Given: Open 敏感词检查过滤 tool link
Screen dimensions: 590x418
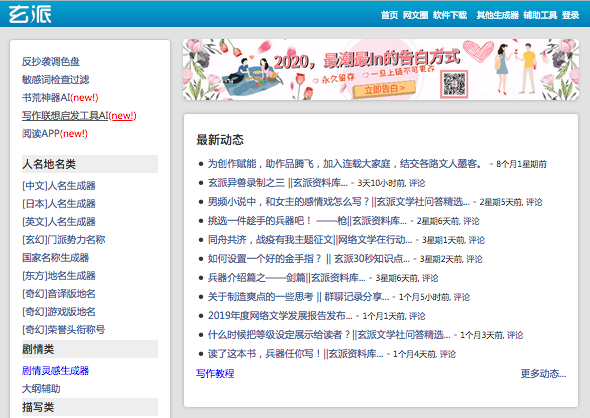Looking at the screenshot, I should (x=55, y=79).
